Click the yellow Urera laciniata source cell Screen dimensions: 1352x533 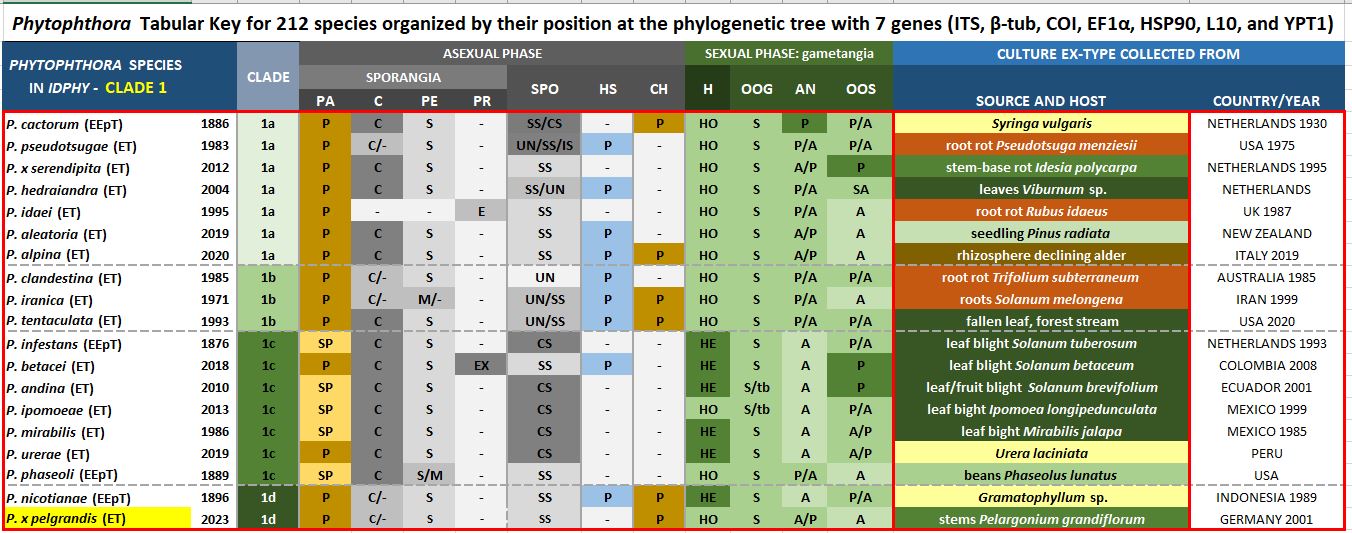[x=1041, y=453]
